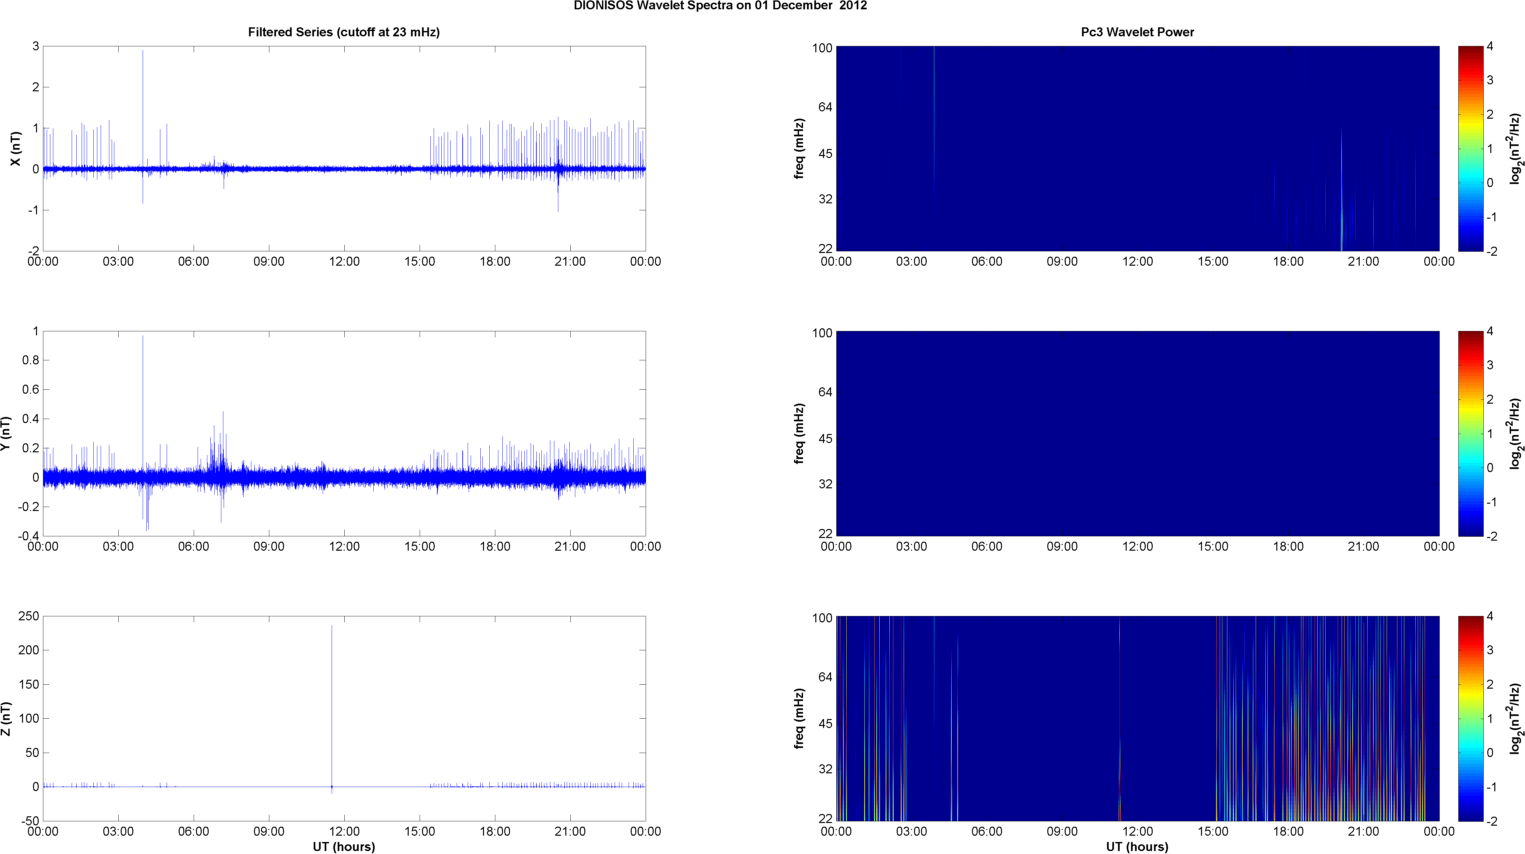Click 'UT (hours)' label under the Z time series

(344, 846)
